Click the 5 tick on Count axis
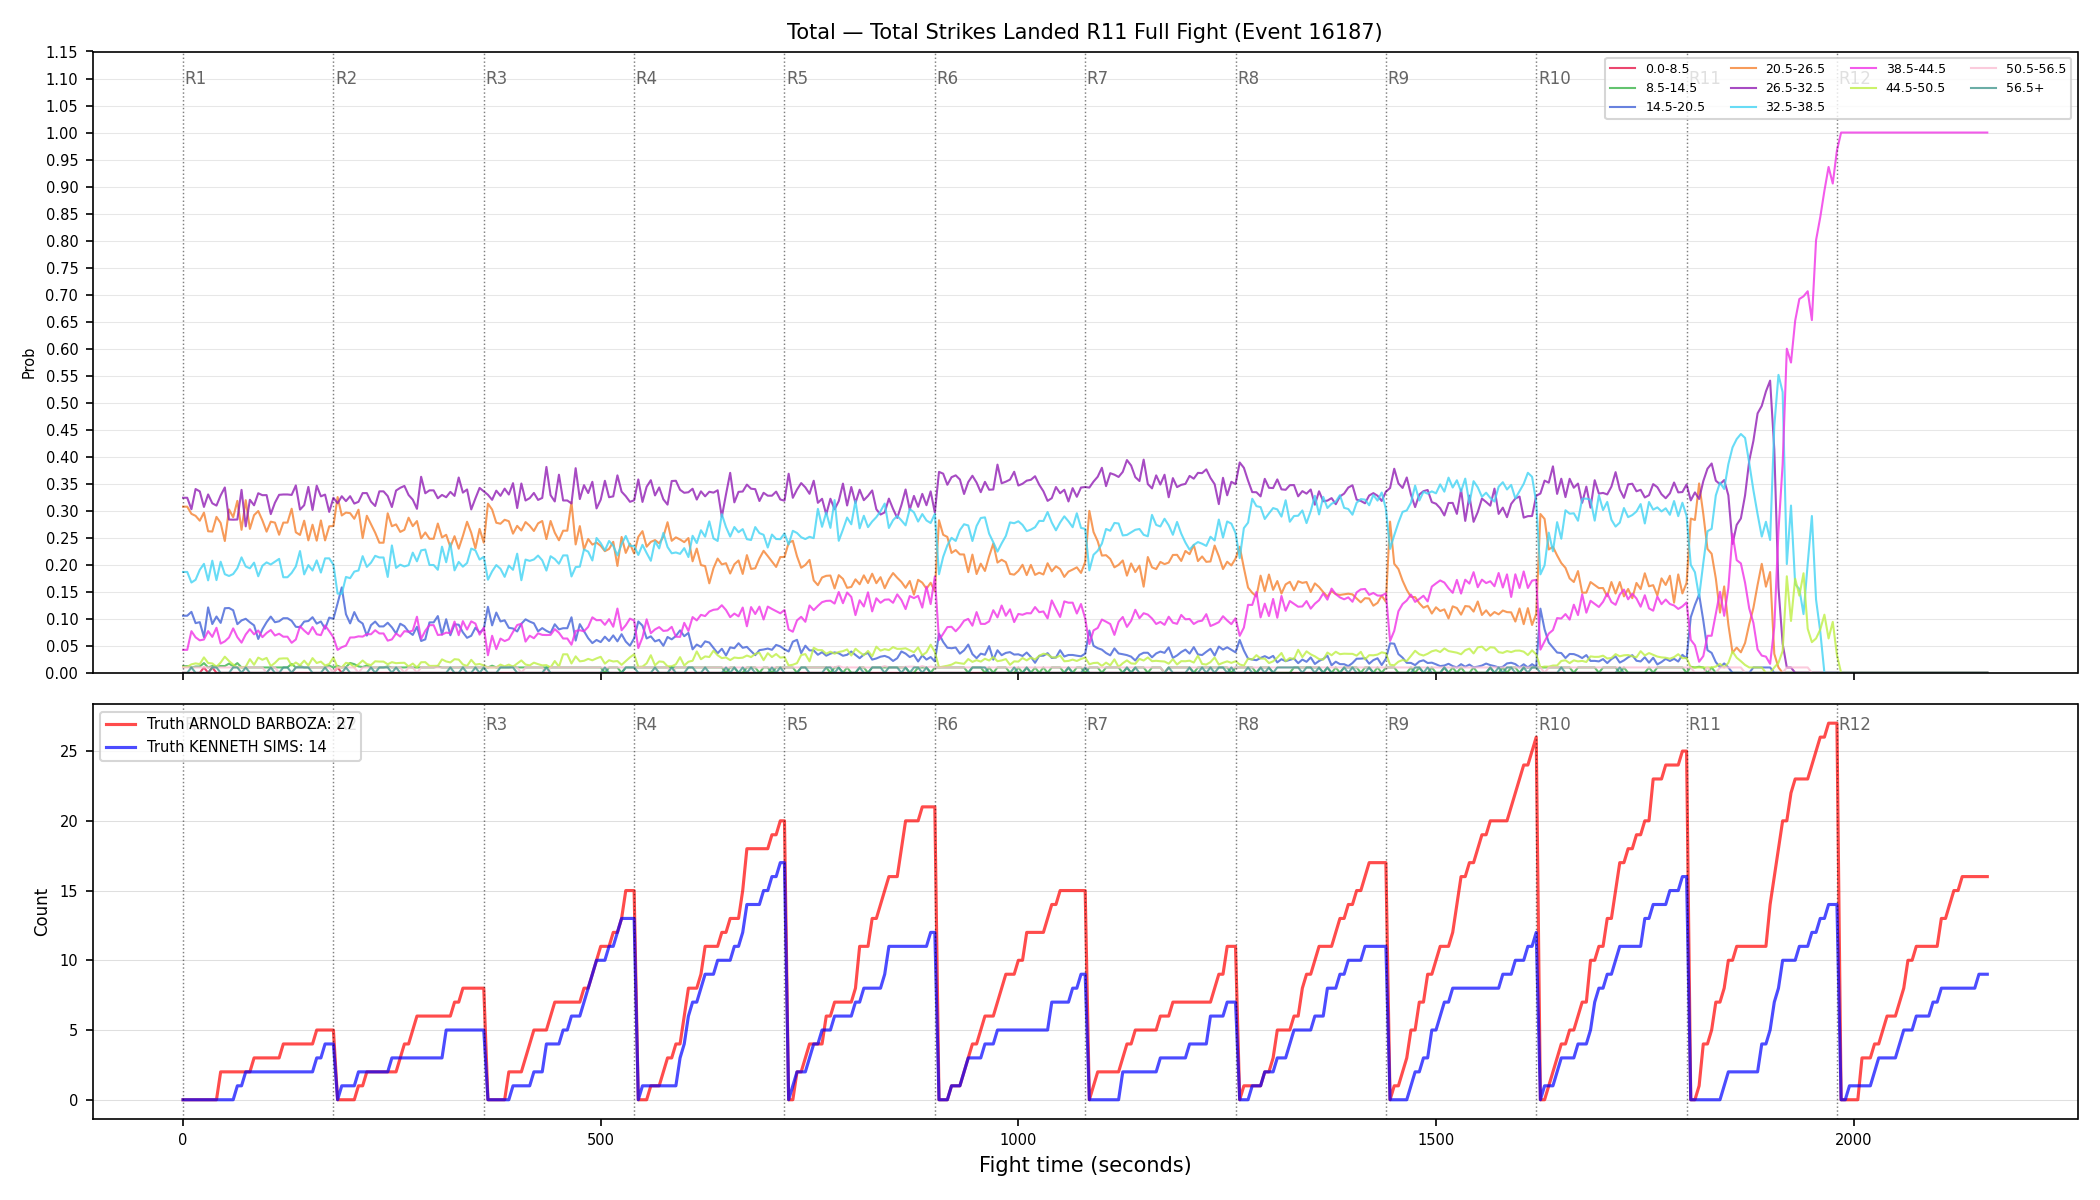Image resolution: width=2100 pixels, height=1200 pixels. 73,1030
